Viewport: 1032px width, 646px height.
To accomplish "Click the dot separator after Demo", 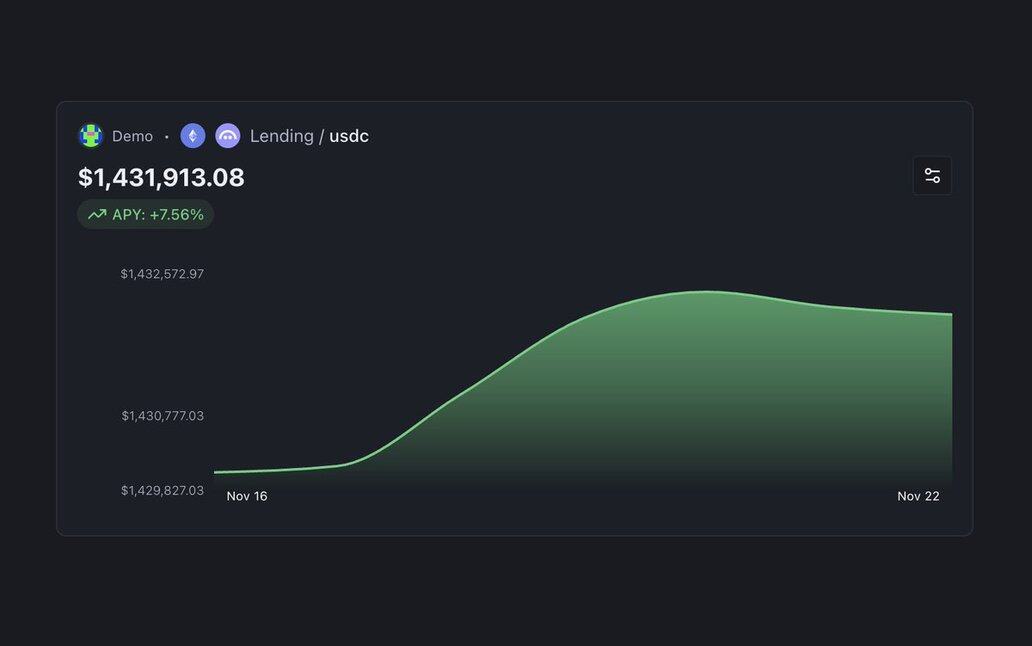I will tap(167, 137).
